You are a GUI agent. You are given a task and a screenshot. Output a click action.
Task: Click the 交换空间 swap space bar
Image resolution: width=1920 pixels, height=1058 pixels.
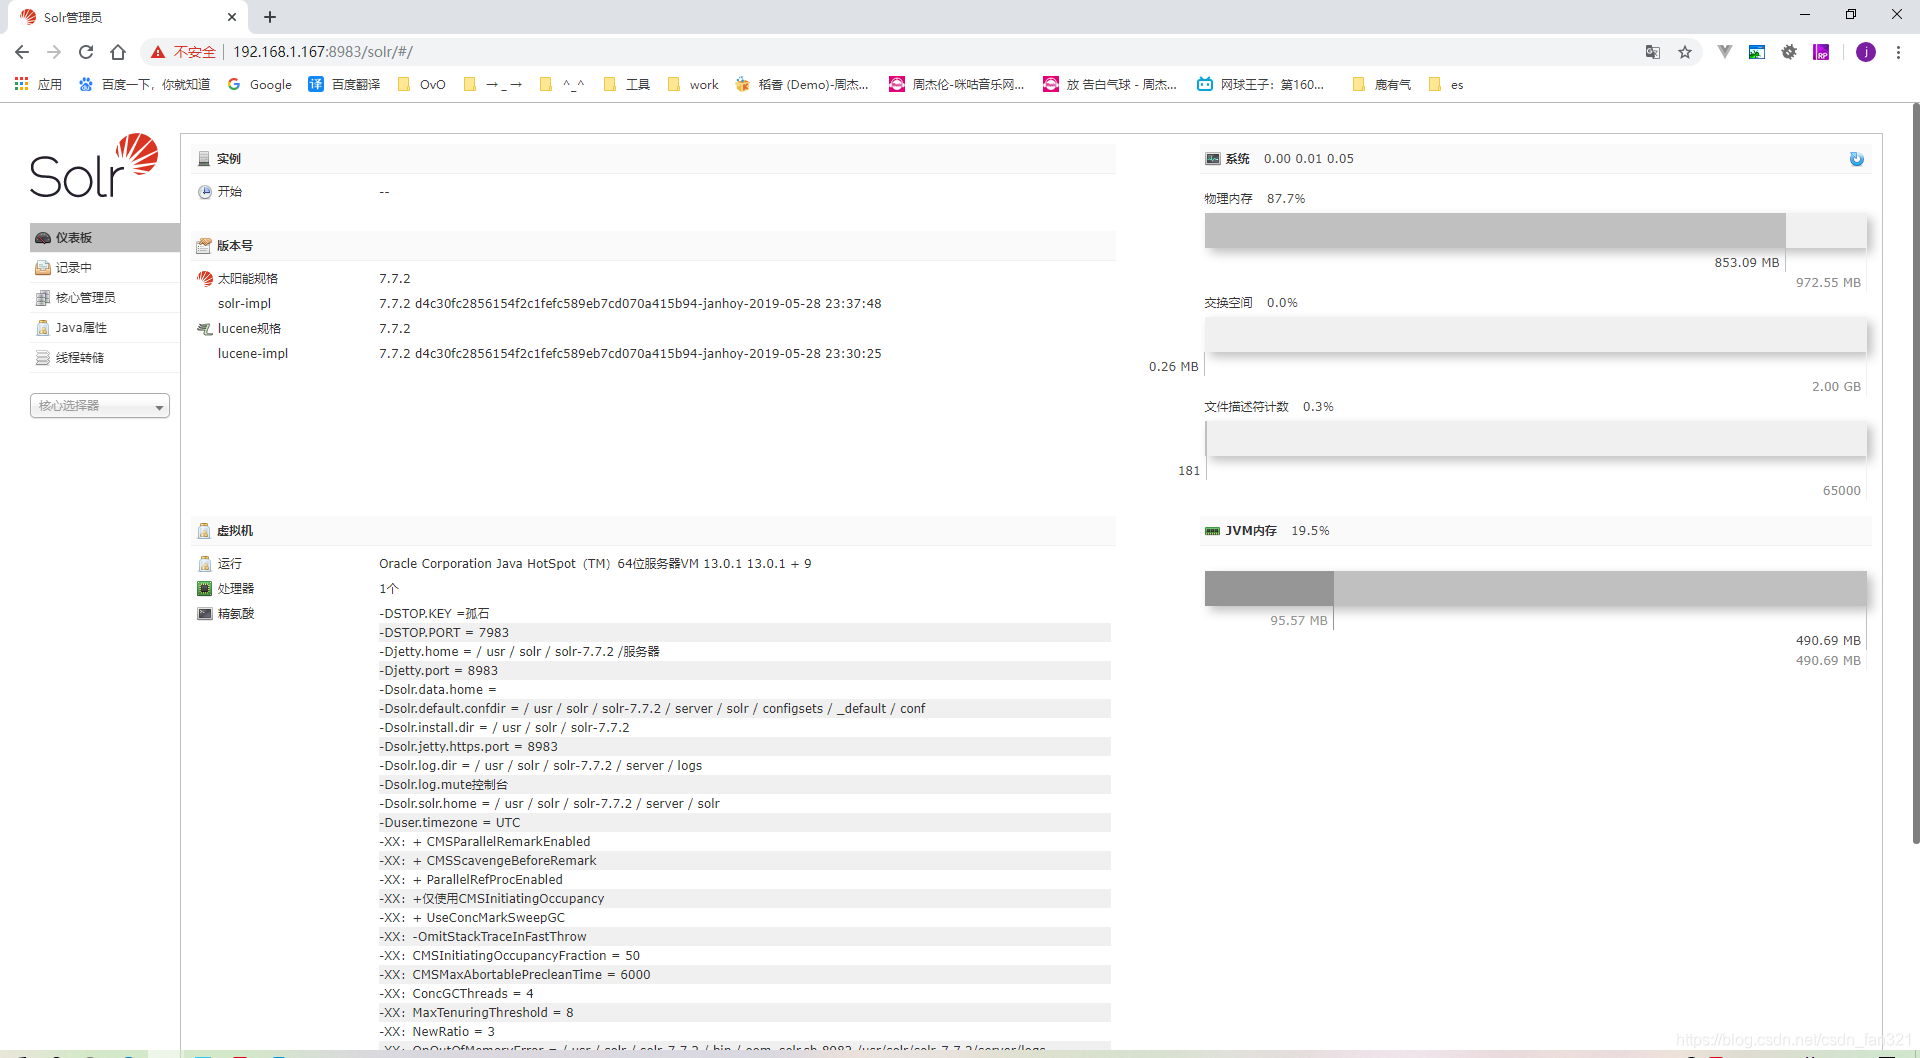point(1535,335)
